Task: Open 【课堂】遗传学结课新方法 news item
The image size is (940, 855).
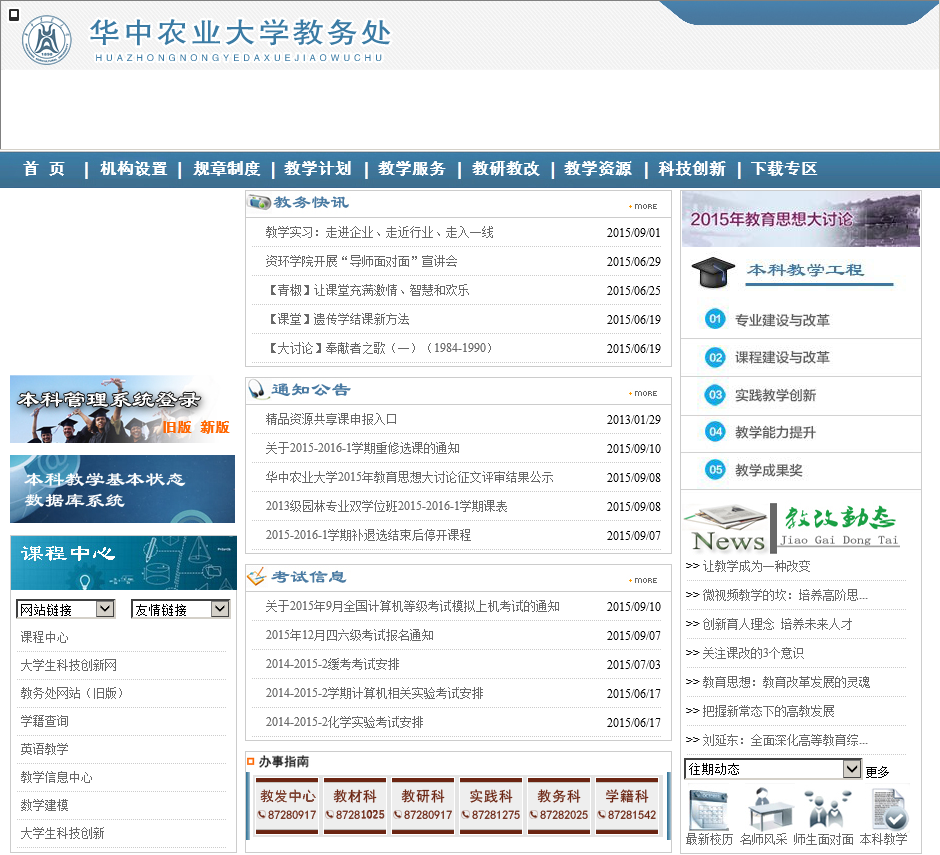Action: coord(338,319)
